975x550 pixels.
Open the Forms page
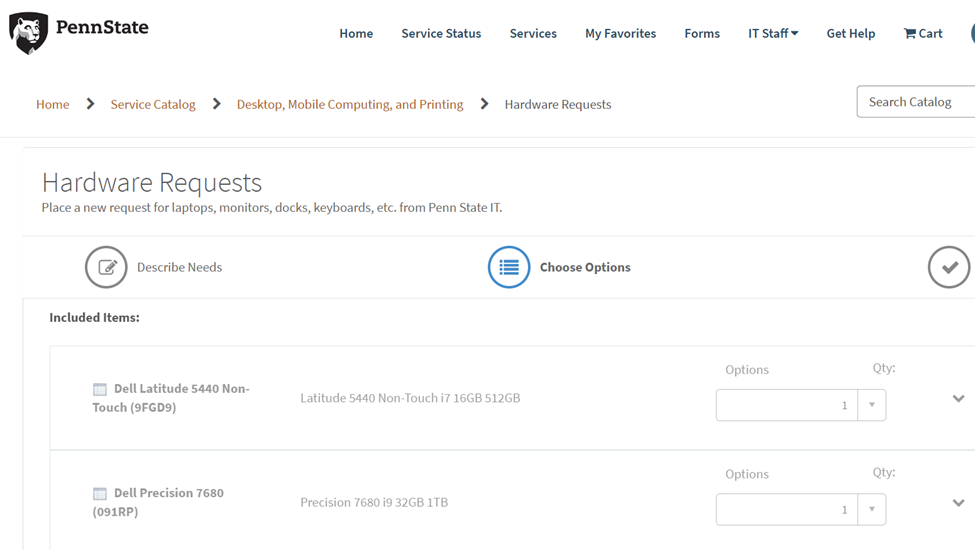702,34
